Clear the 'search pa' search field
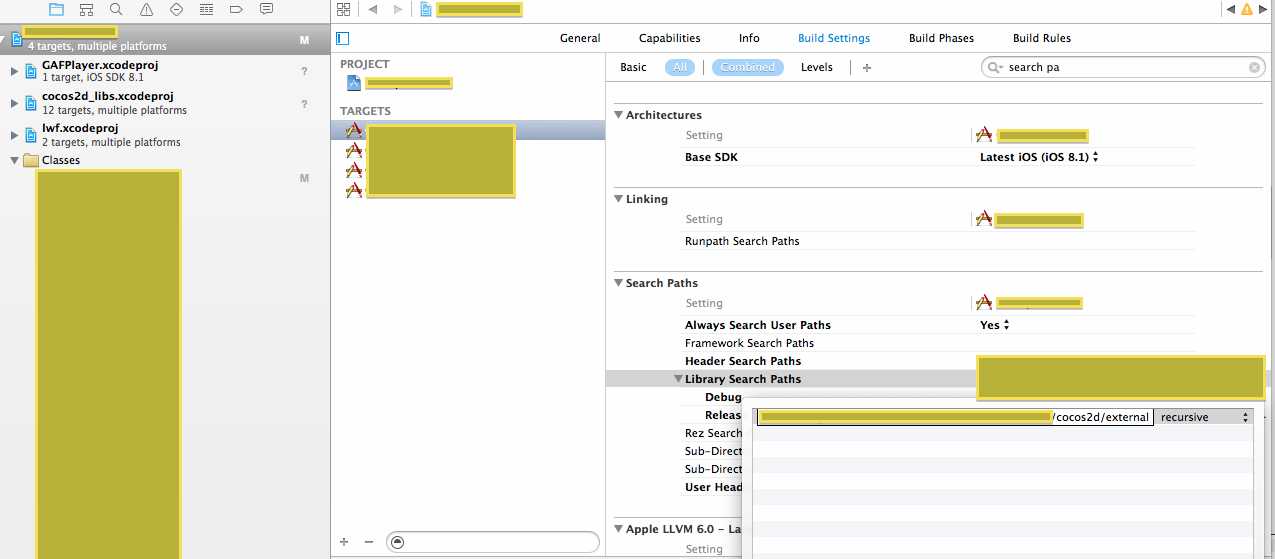 pos(1254,67)
